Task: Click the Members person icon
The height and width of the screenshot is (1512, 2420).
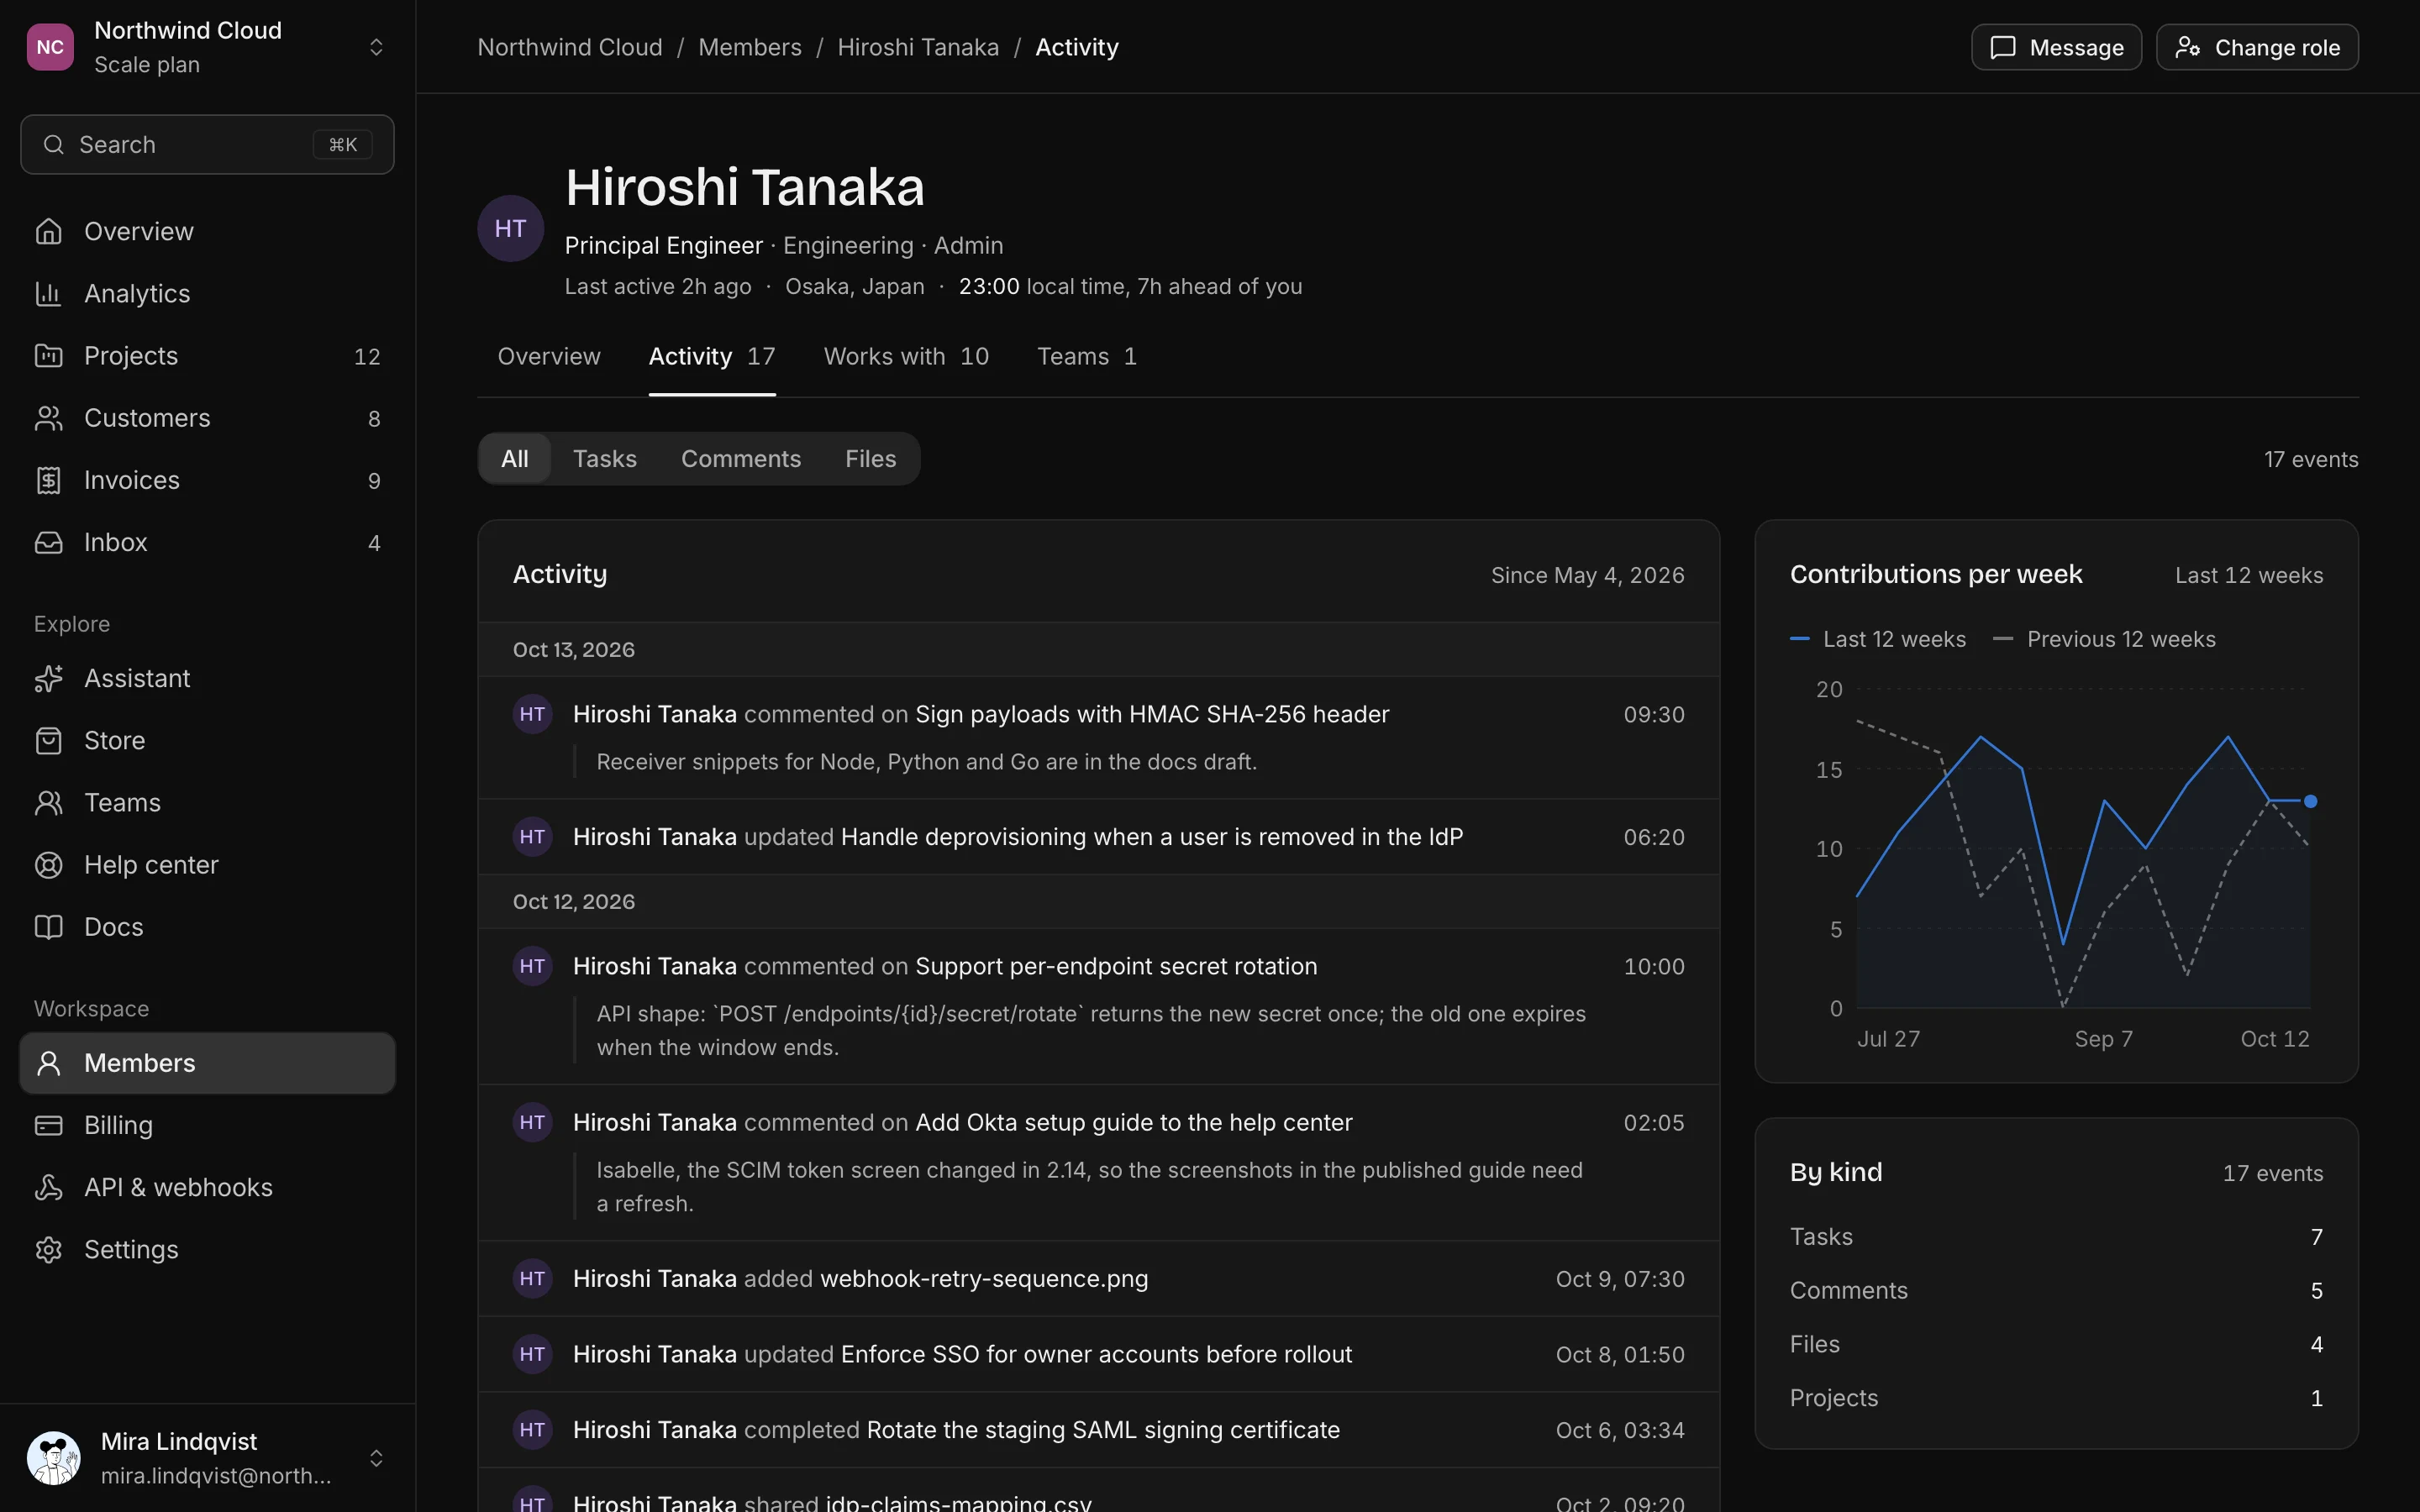Action: click(48, 1062)
